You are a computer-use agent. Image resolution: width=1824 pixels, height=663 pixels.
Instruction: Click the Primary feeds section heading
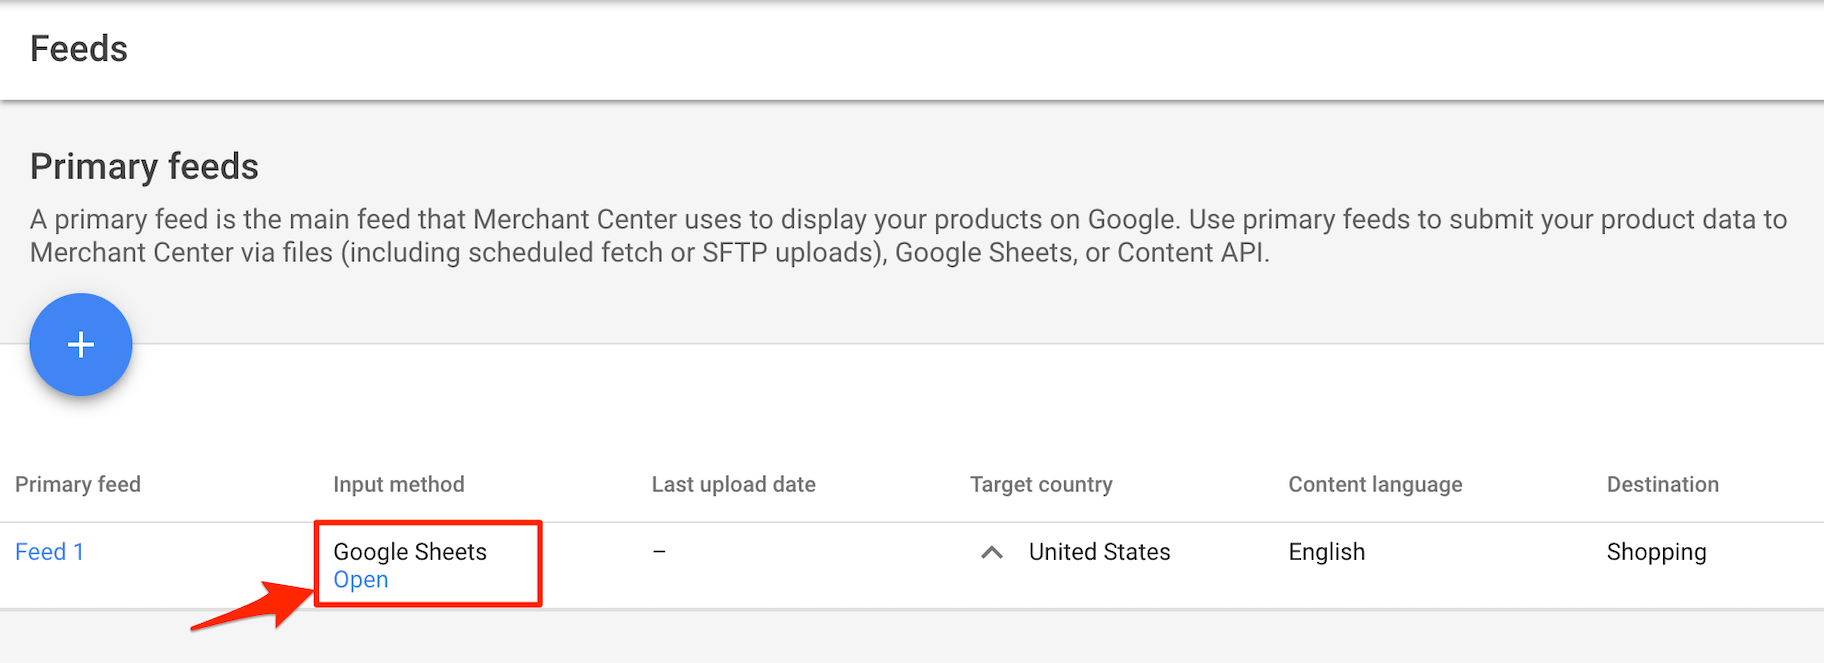coord(144,167)
